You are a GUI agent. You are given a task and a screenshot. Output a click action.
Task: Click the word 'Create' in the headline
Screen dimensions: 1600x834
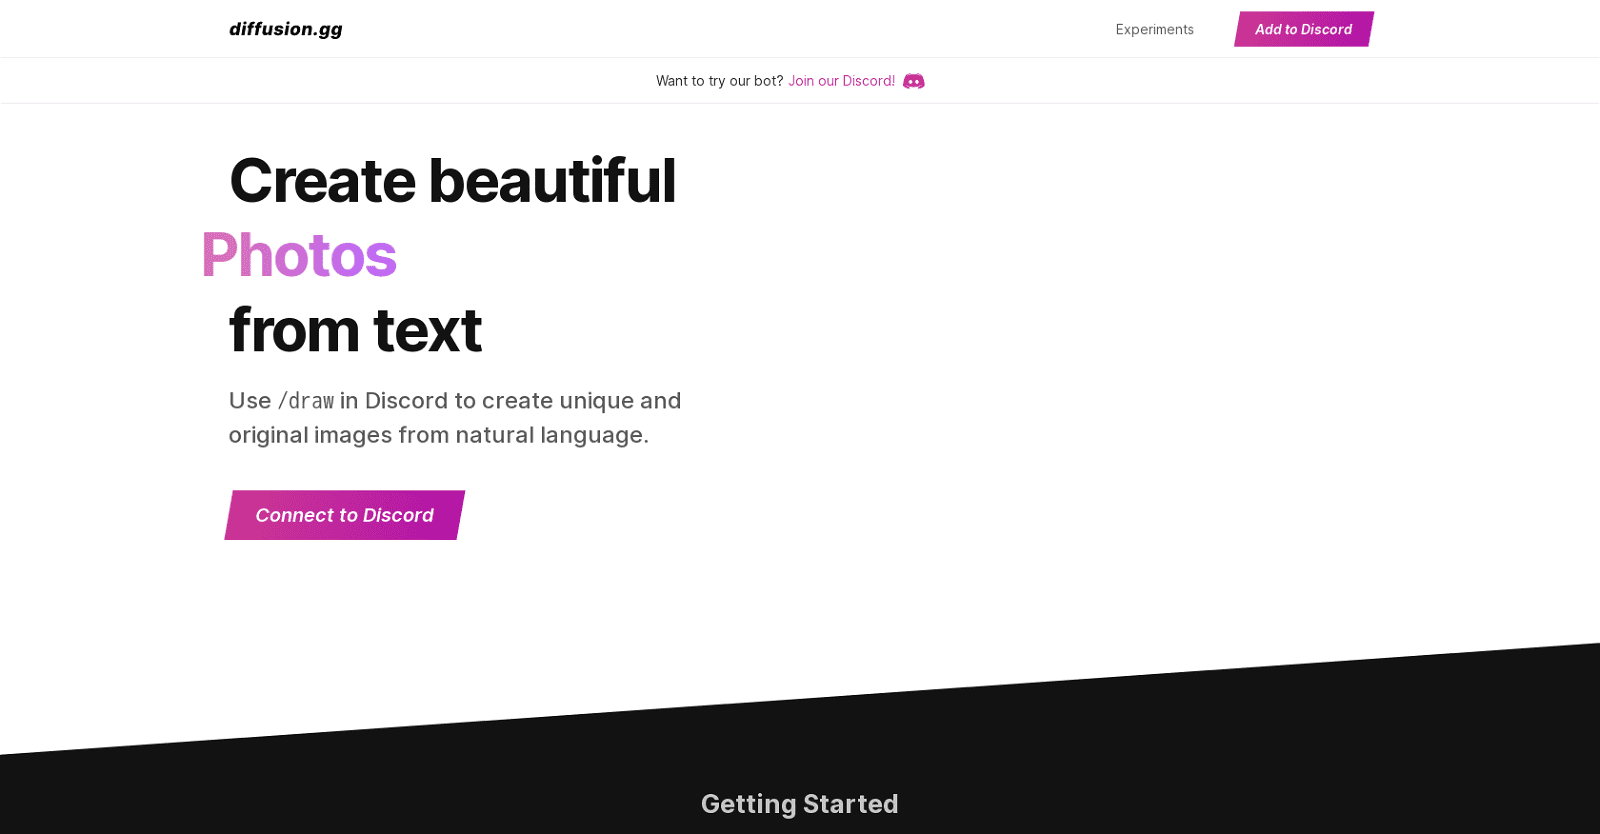click(322, 181)
